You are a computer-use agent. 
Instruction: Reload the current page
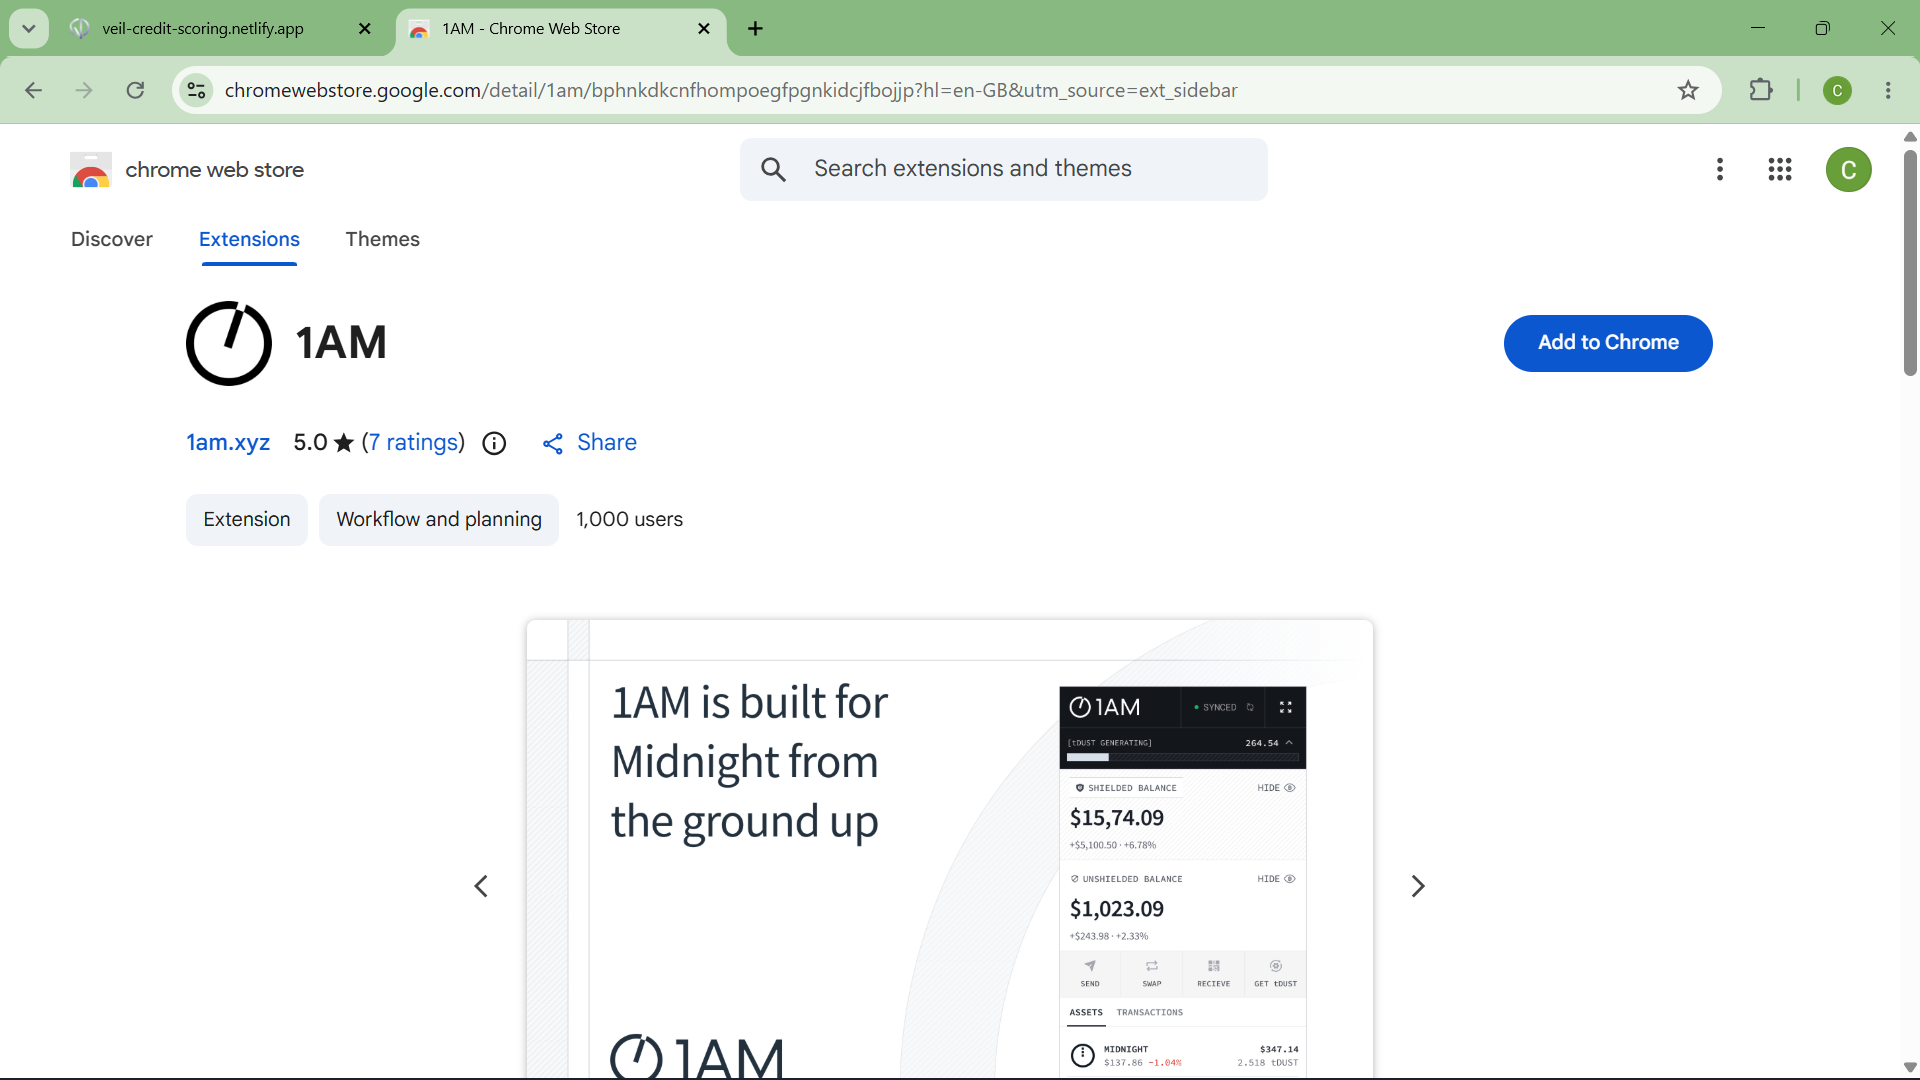click(x=136, y=90)
